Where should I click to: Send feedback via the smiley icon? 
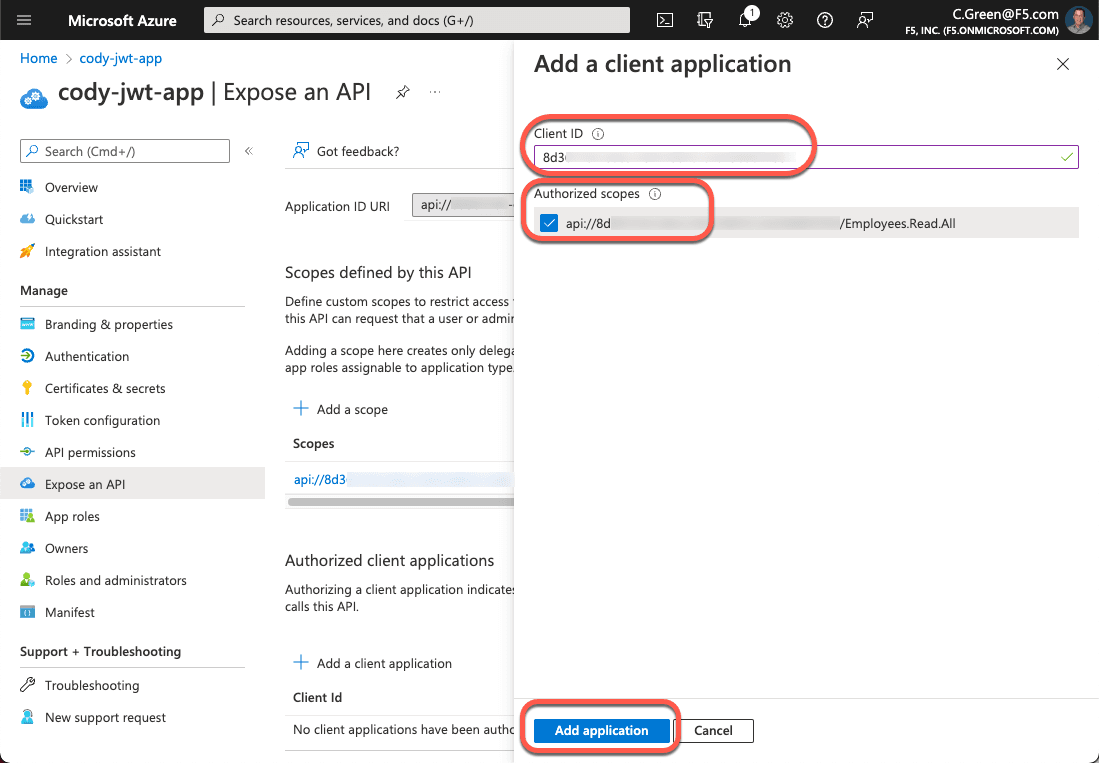[x=864, y=19]
